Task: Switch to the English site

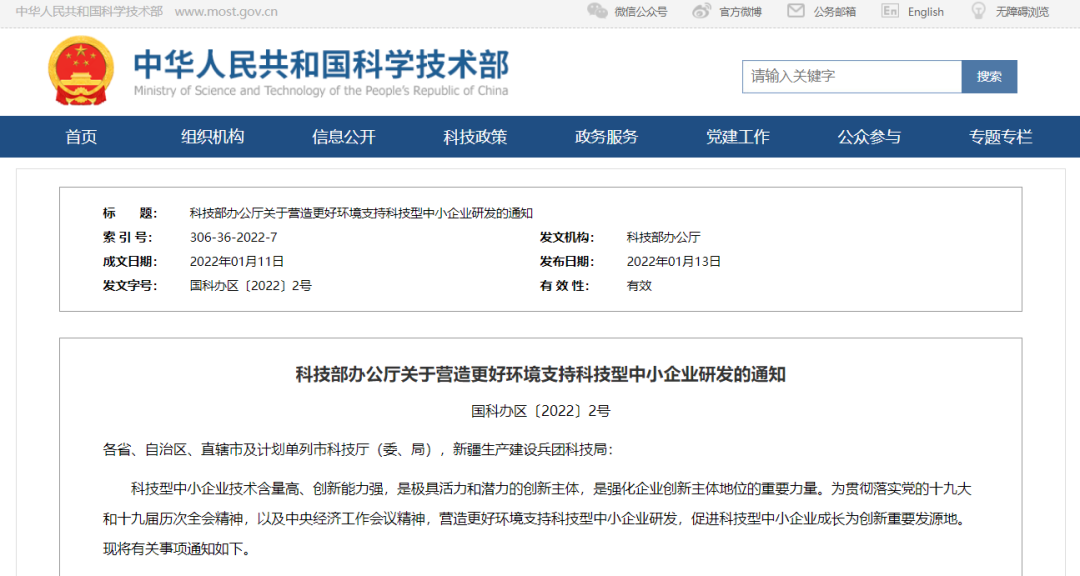Action: (926, 12)
